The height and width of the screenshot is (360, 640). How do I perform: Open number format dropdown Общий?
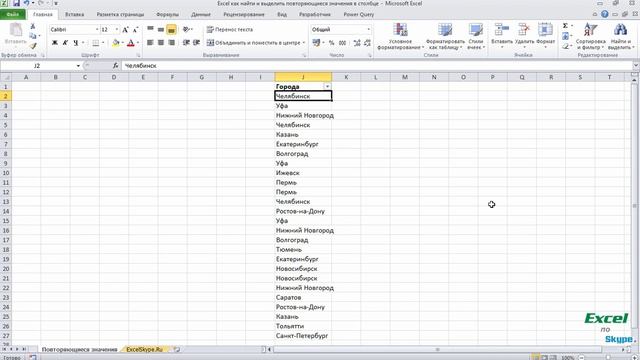(x=368, y=29)
